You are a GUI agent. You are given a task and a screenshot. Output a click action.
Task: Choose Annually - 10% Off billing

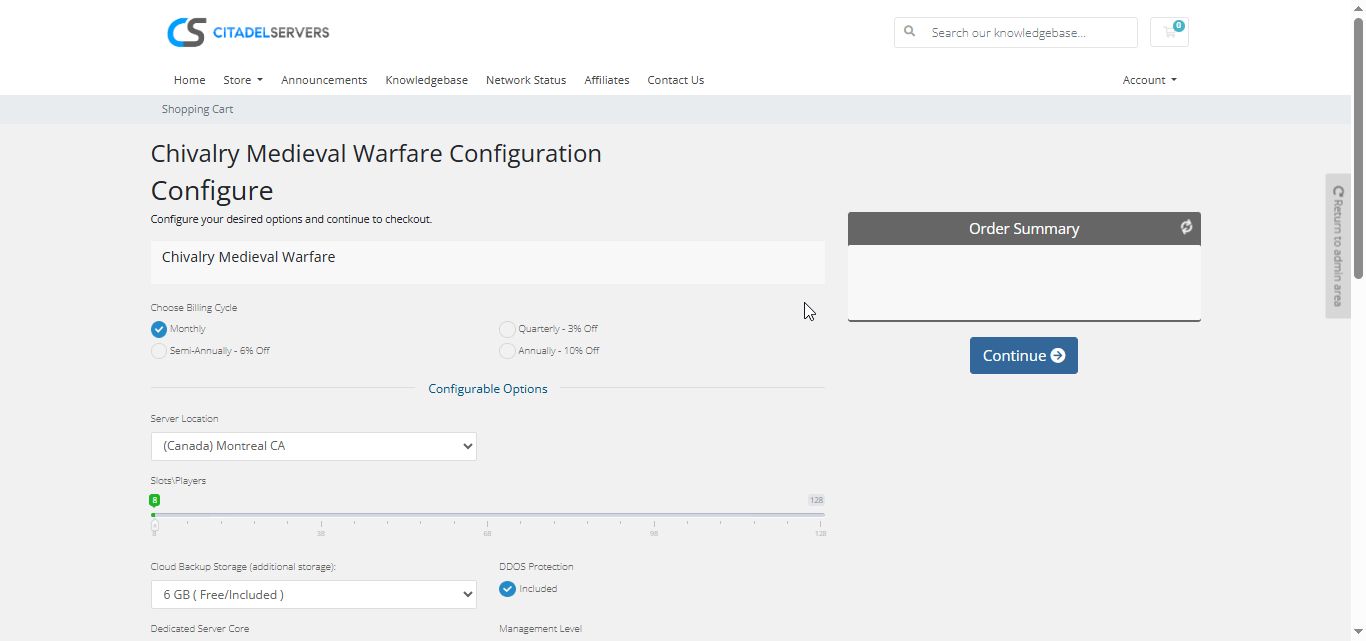508,351
